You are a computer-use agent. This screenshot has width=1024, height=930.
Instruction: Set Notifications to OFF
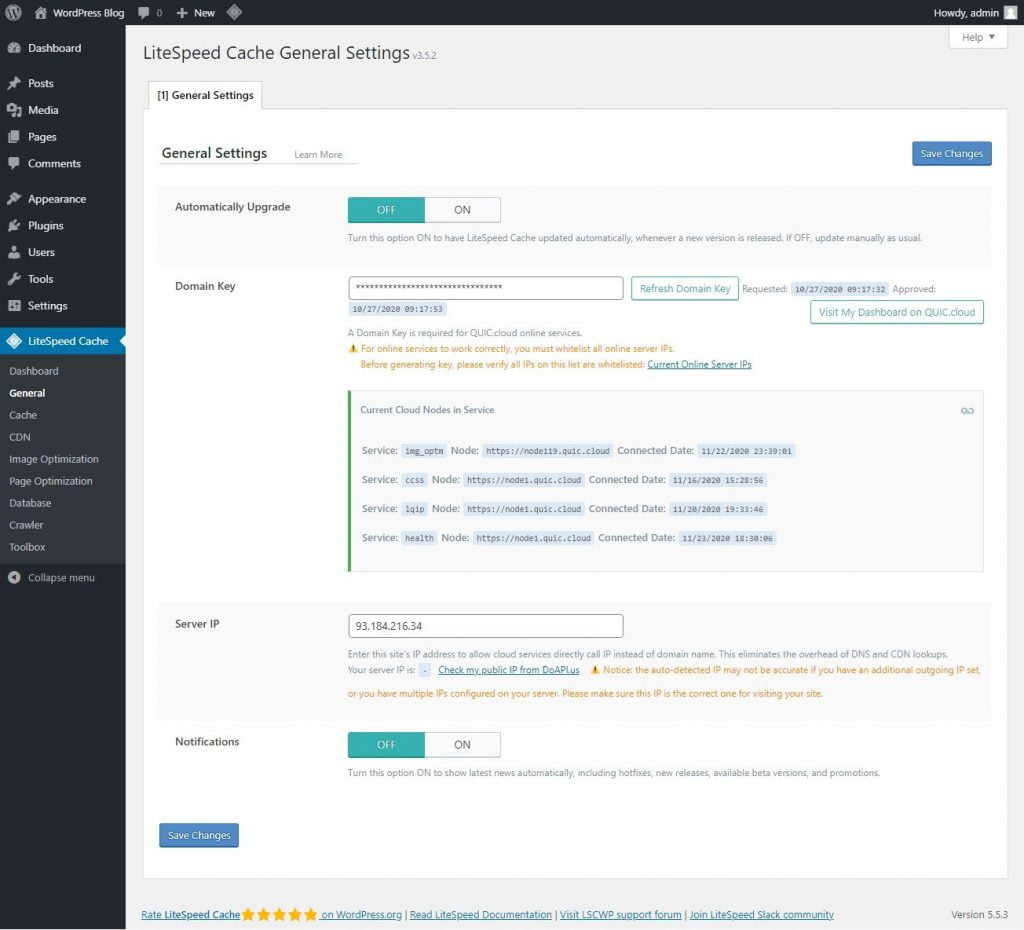click(386, 745)
